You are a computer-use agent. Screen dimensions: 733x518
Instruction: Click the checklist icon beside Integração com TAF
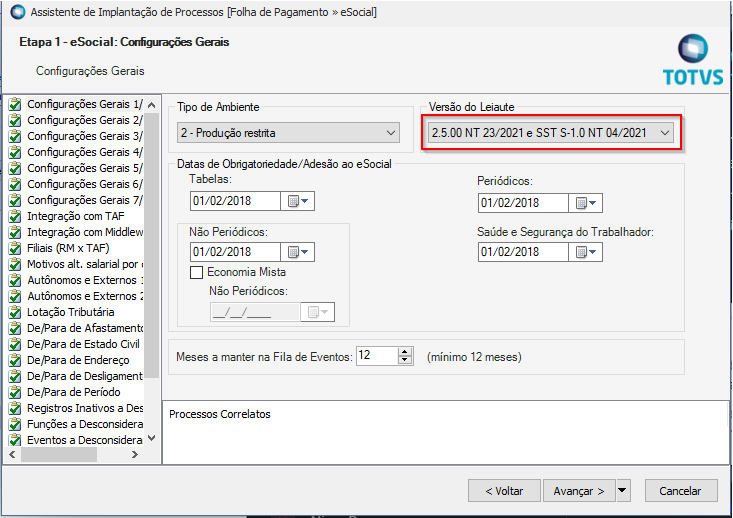pos(15,216)
